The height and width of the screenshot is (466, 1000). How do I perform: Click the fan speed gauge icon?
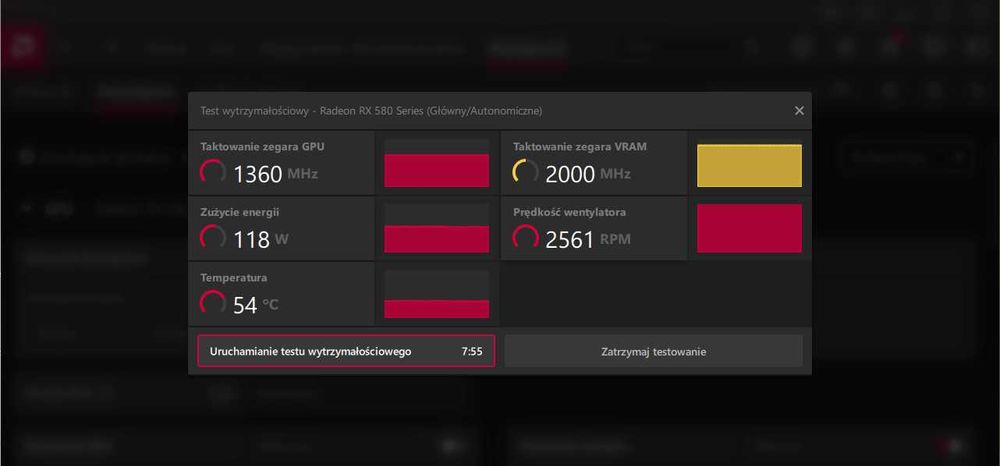tap(525, 238)
